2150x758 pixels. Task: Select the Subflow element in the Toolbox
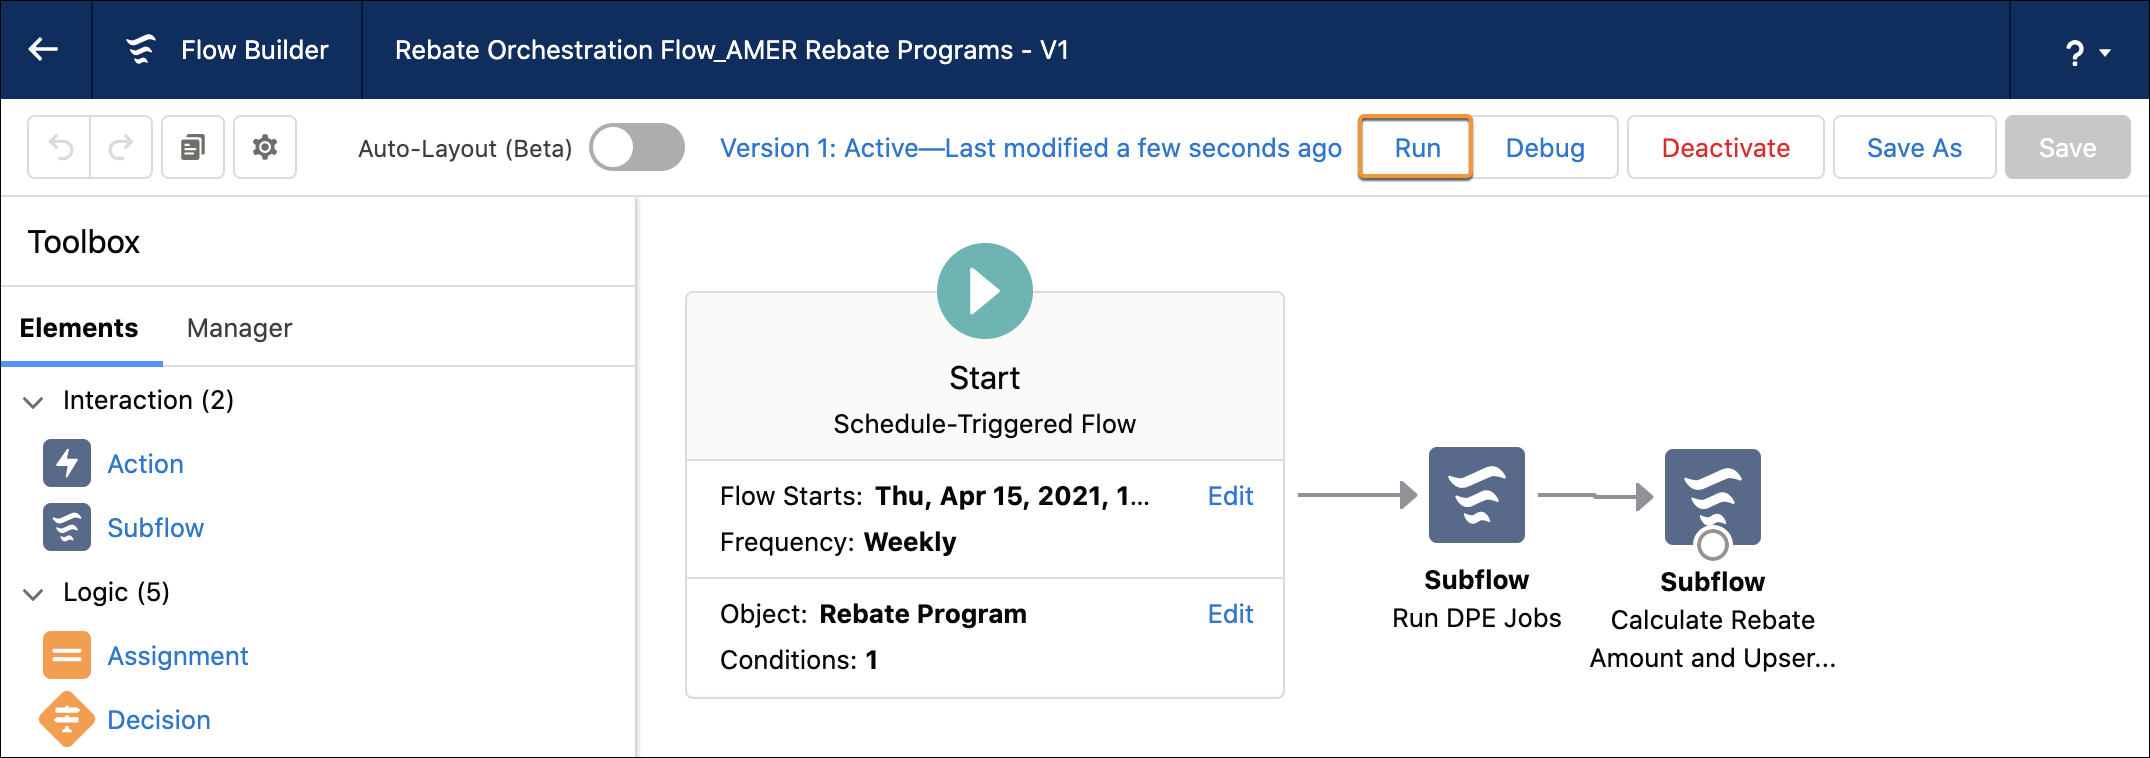(155, 527)
